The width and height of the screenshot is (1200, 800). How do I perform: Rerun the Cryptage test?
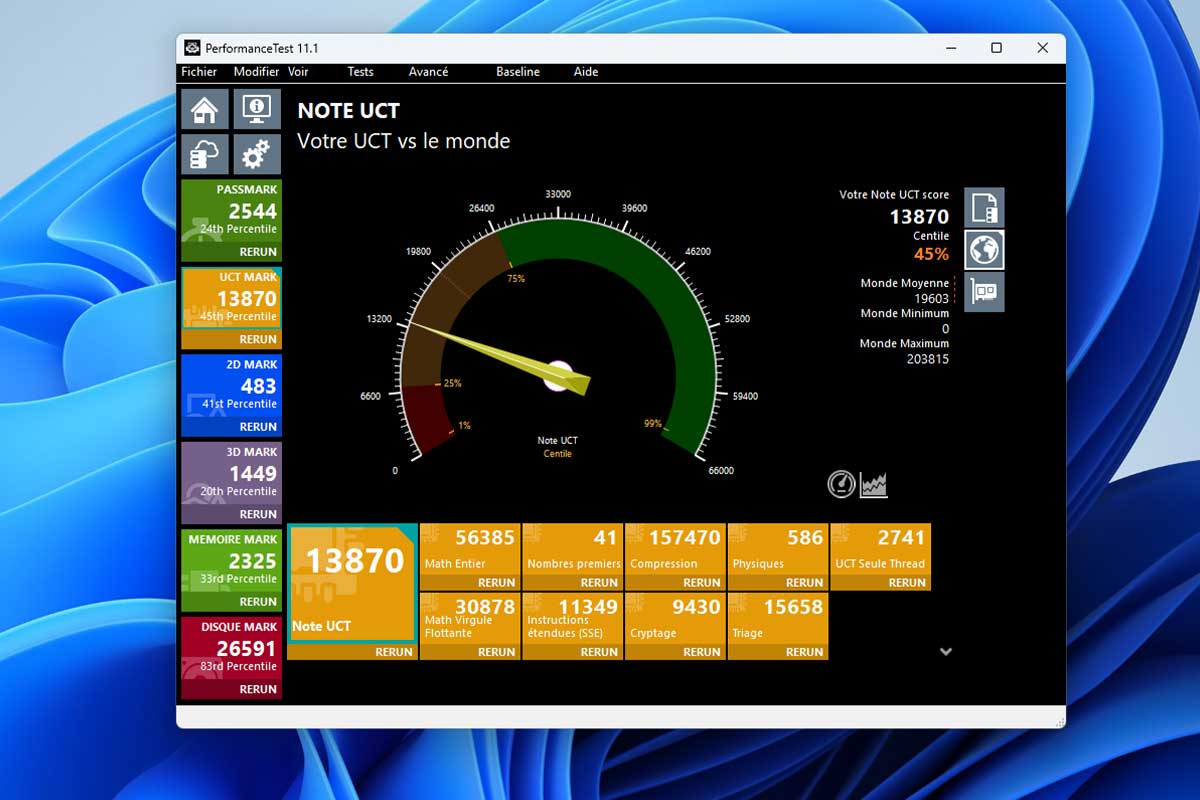pos(702,652)
